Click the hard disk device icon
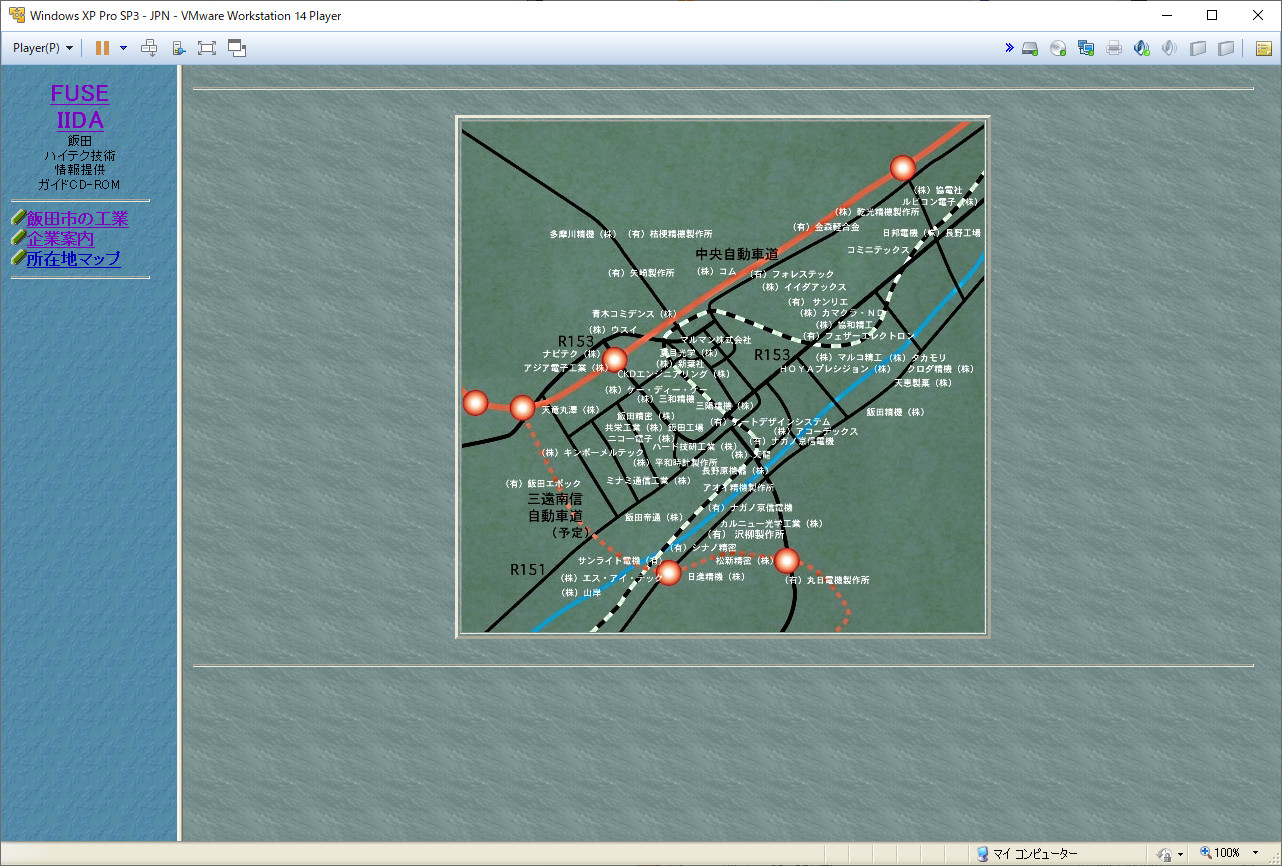The image size is (1282, 866). point(1030,48)
